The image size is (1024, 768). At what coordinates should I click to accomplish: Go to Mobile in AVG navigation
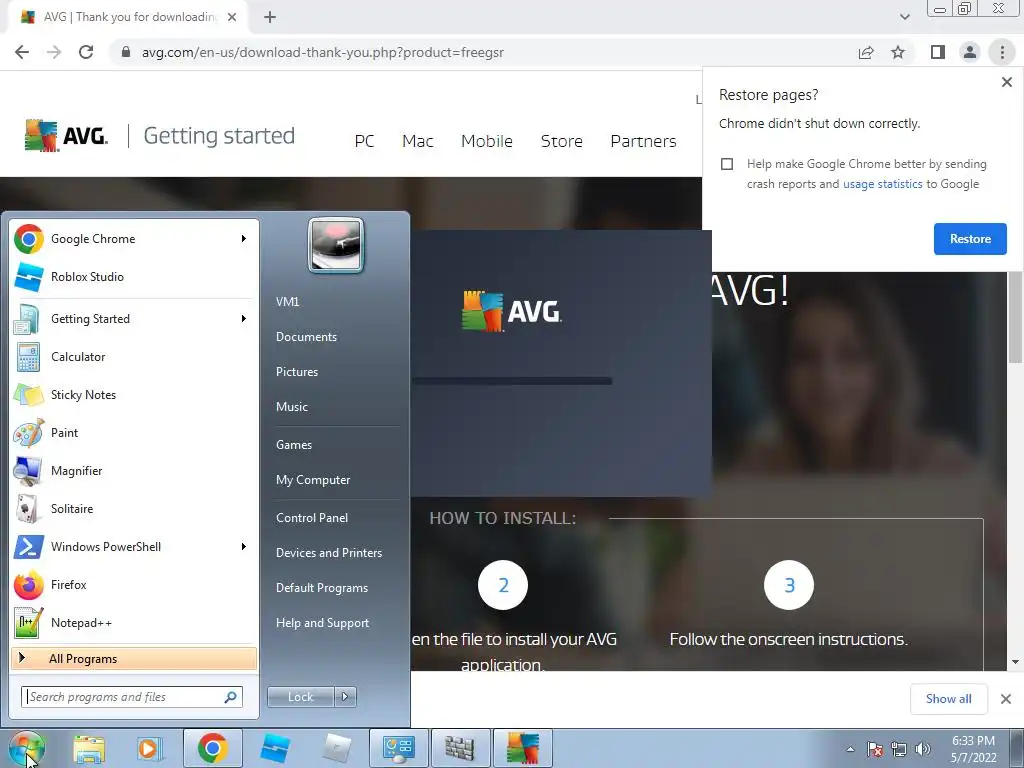point(487,141)
